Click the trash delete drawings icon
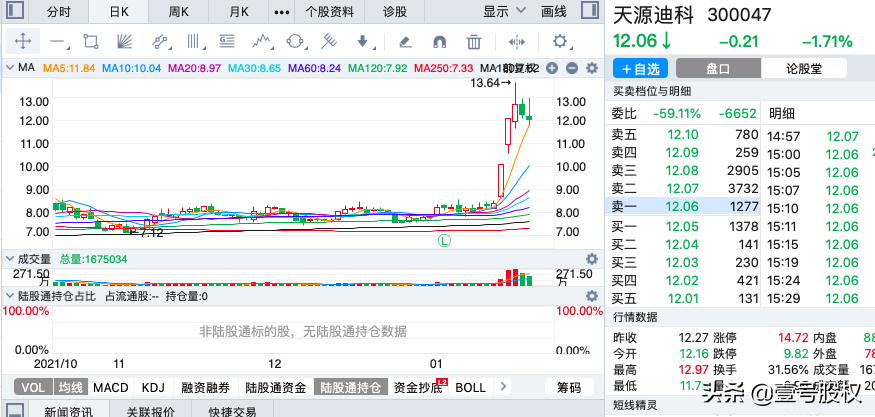Viewport: 875px width, 417px height. point(474,41)
